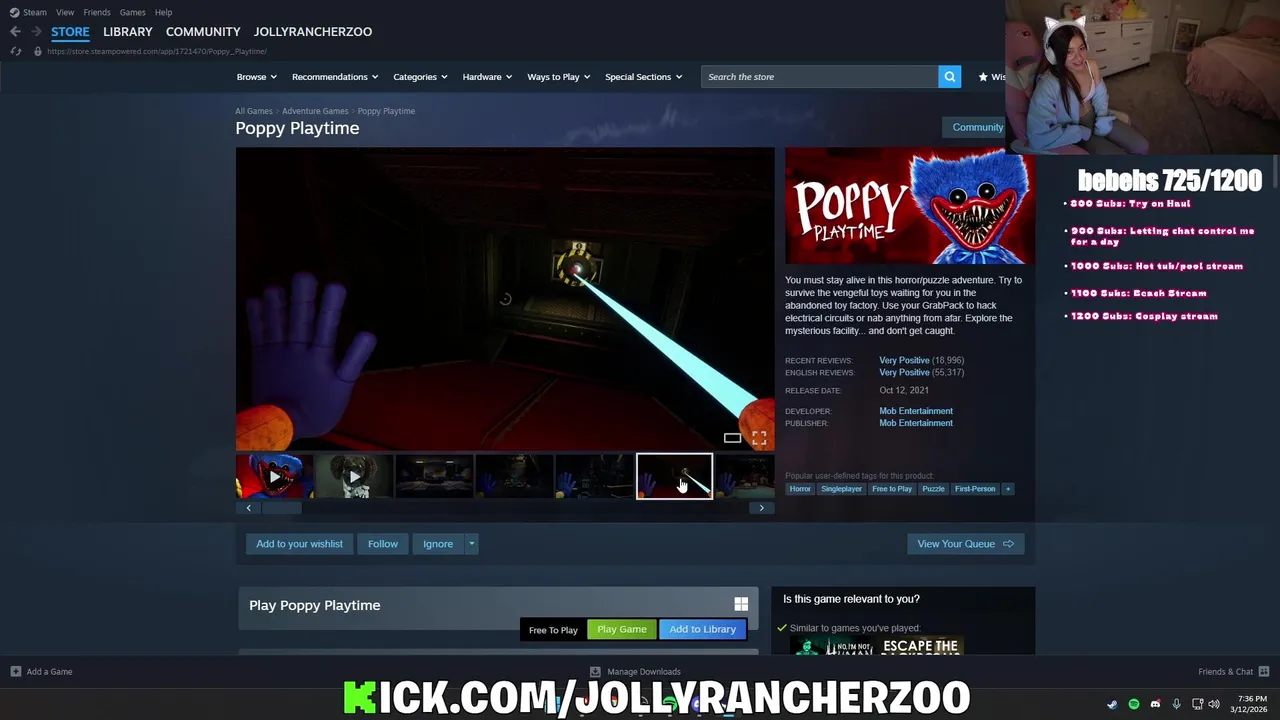Go back with the Steam back arrow
Image resolution: width=1280 pixels, height=720 pixels.
(15, 32)
